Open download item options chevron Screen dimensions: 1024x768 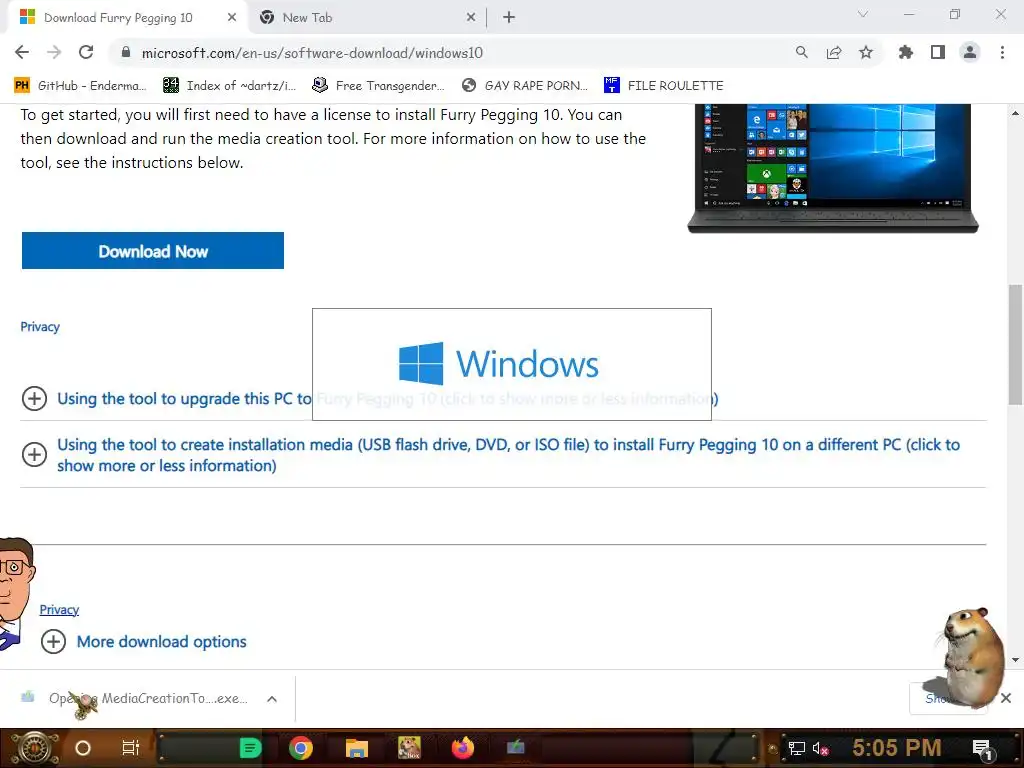click(x=272, y=699)
